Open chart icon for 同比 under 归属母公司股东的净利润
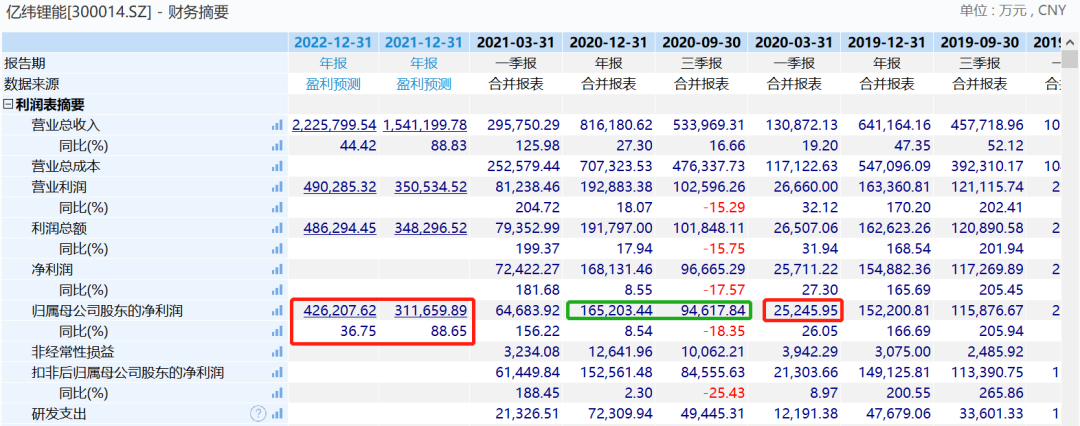 [x=277, y=332]
